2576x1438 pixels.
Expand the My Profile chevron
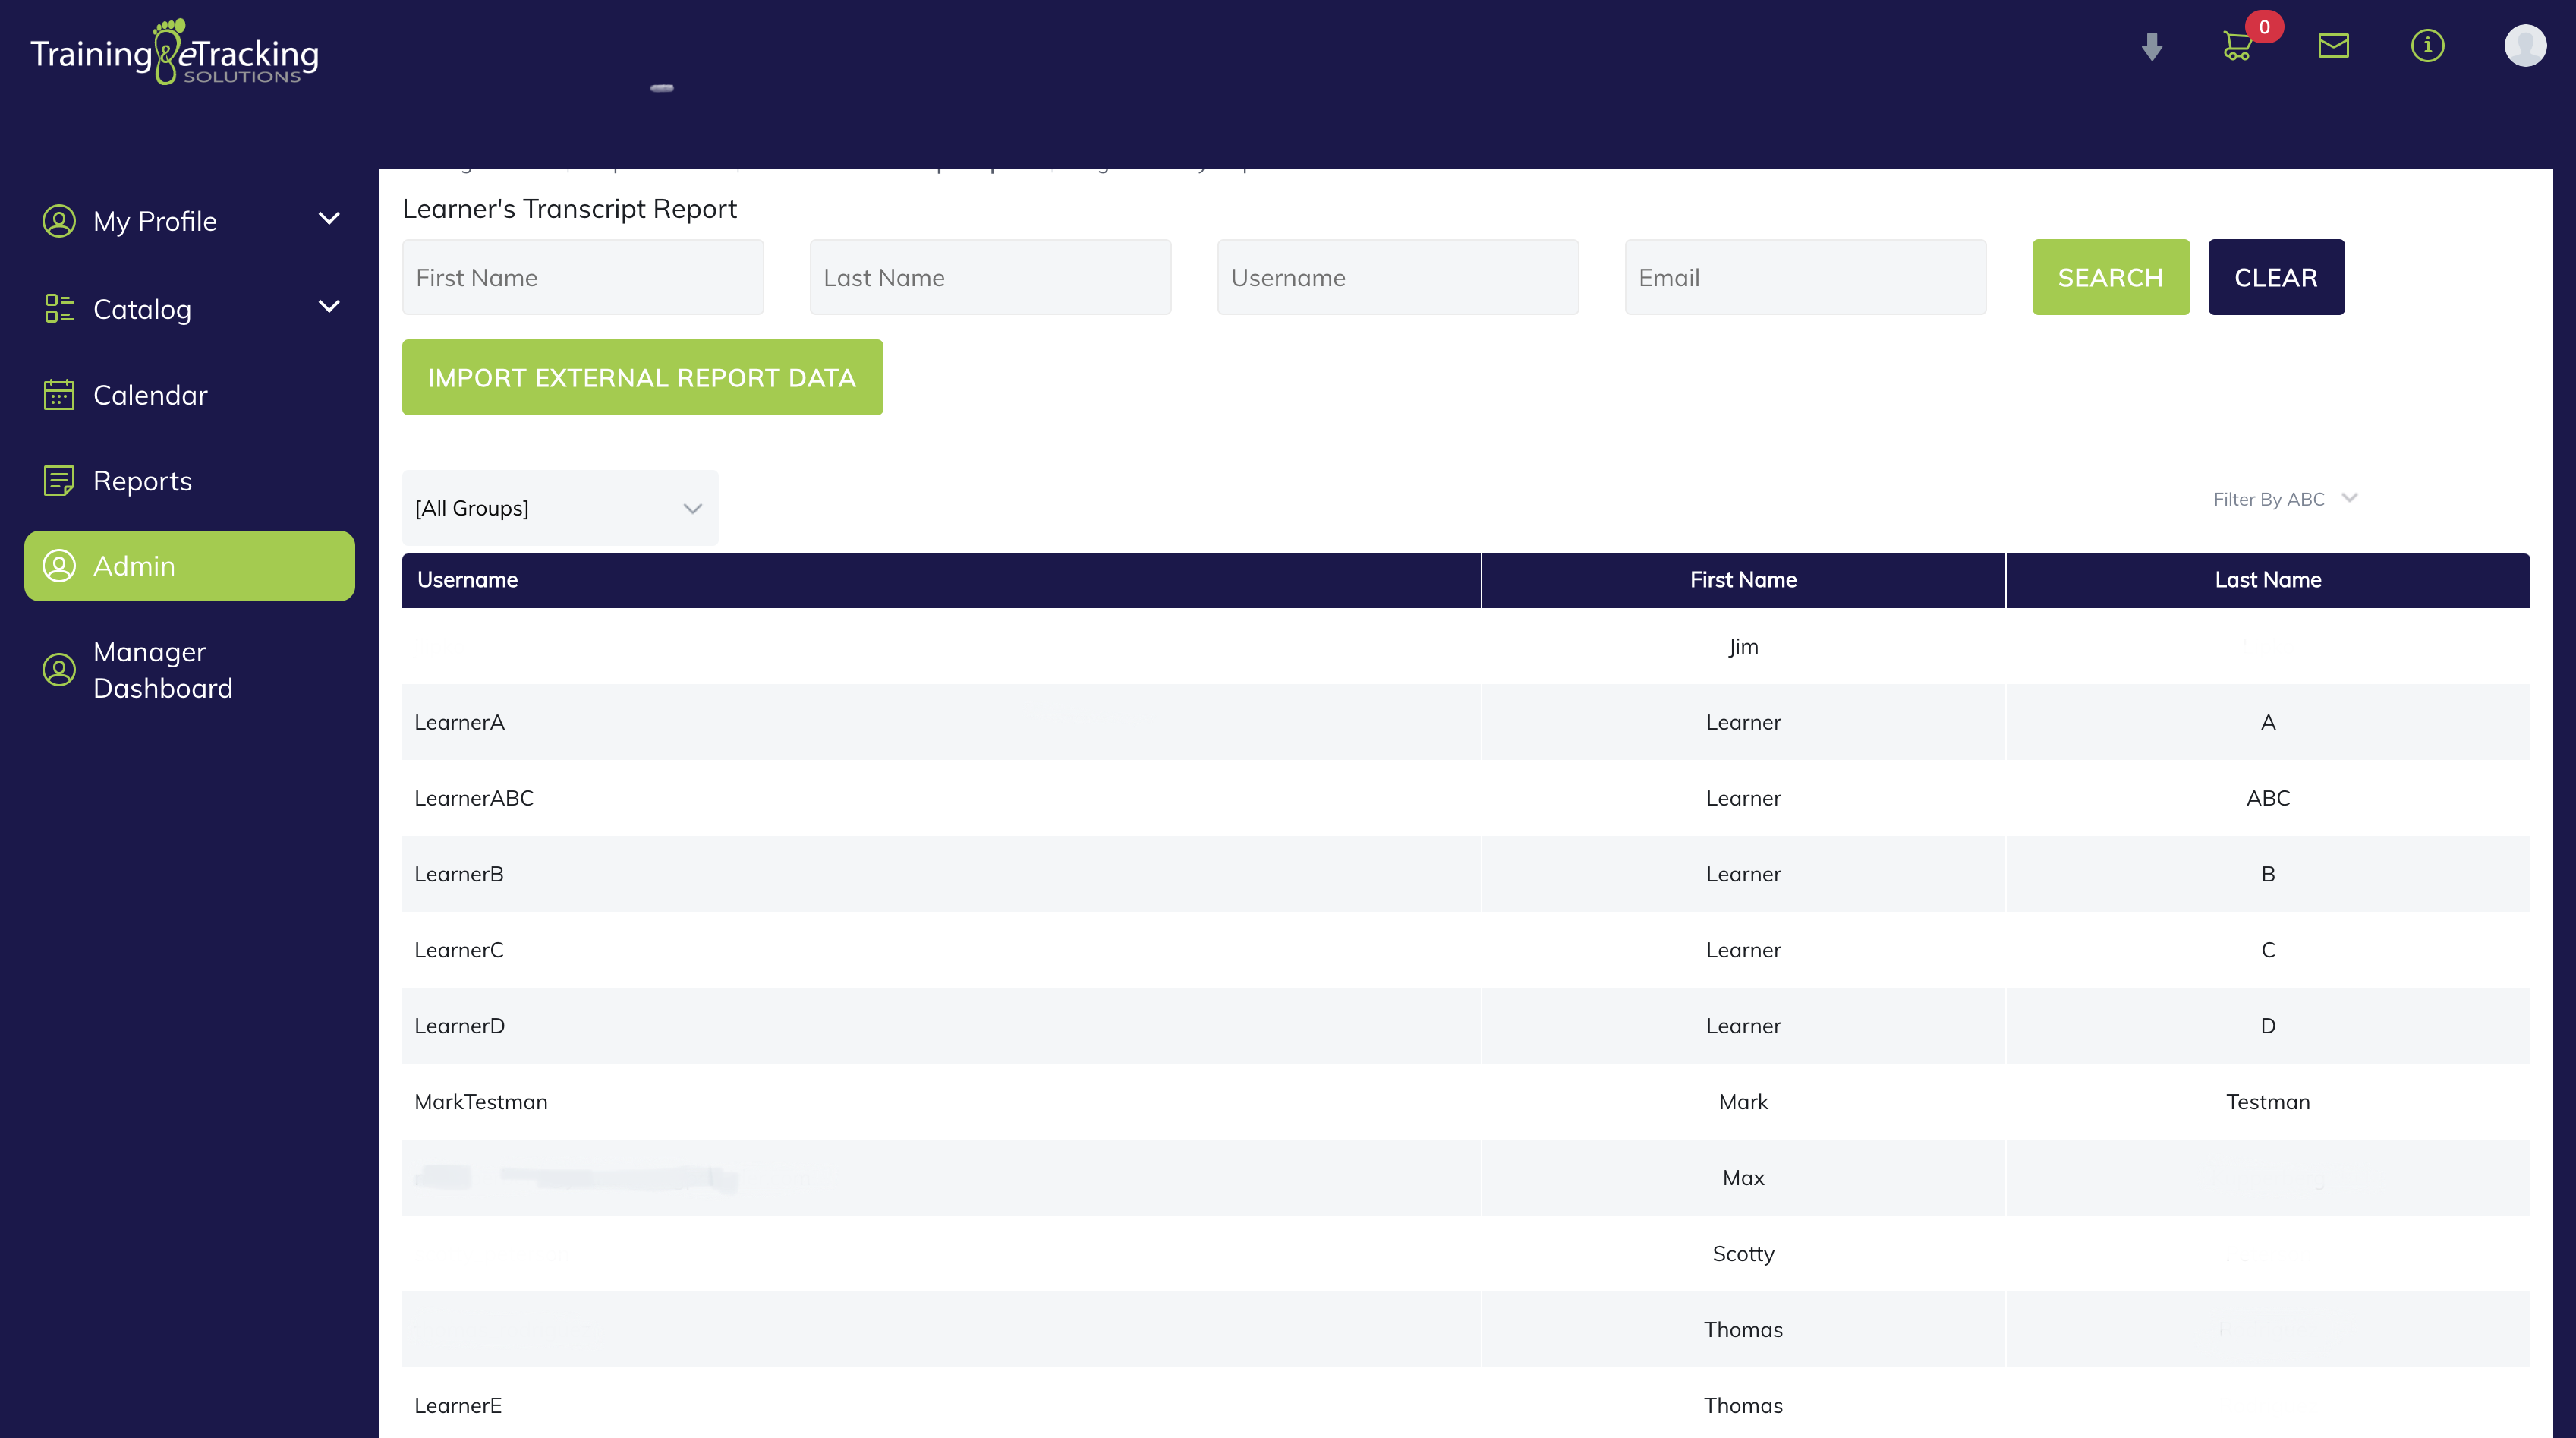329,219
